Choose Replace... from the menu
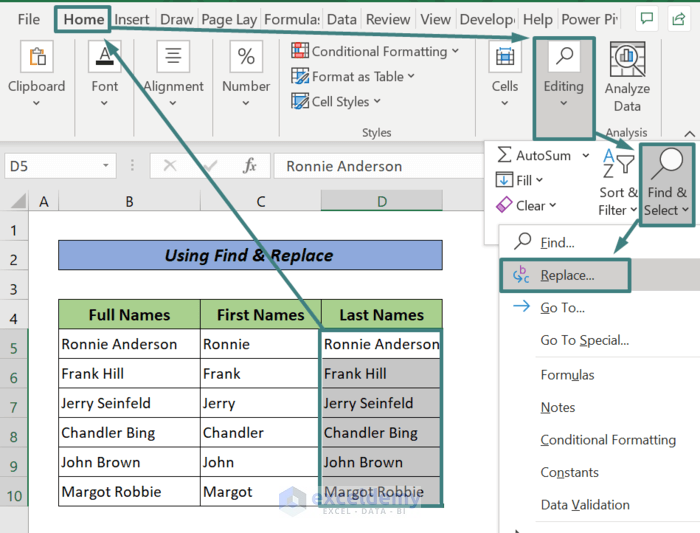The height and width of the screenshot is (533, 700). 566,275
